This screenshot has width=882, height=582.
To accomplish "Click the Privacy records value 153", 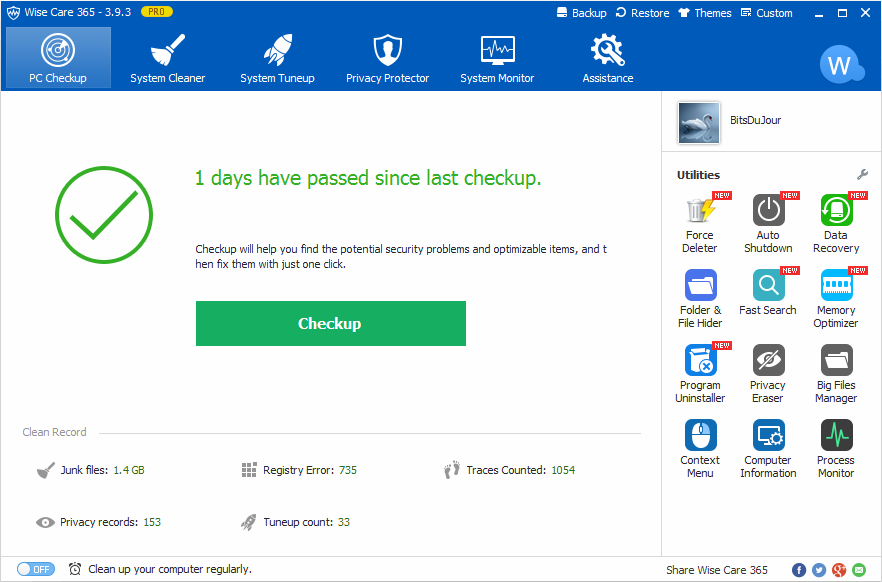I will tap(152, 522).
